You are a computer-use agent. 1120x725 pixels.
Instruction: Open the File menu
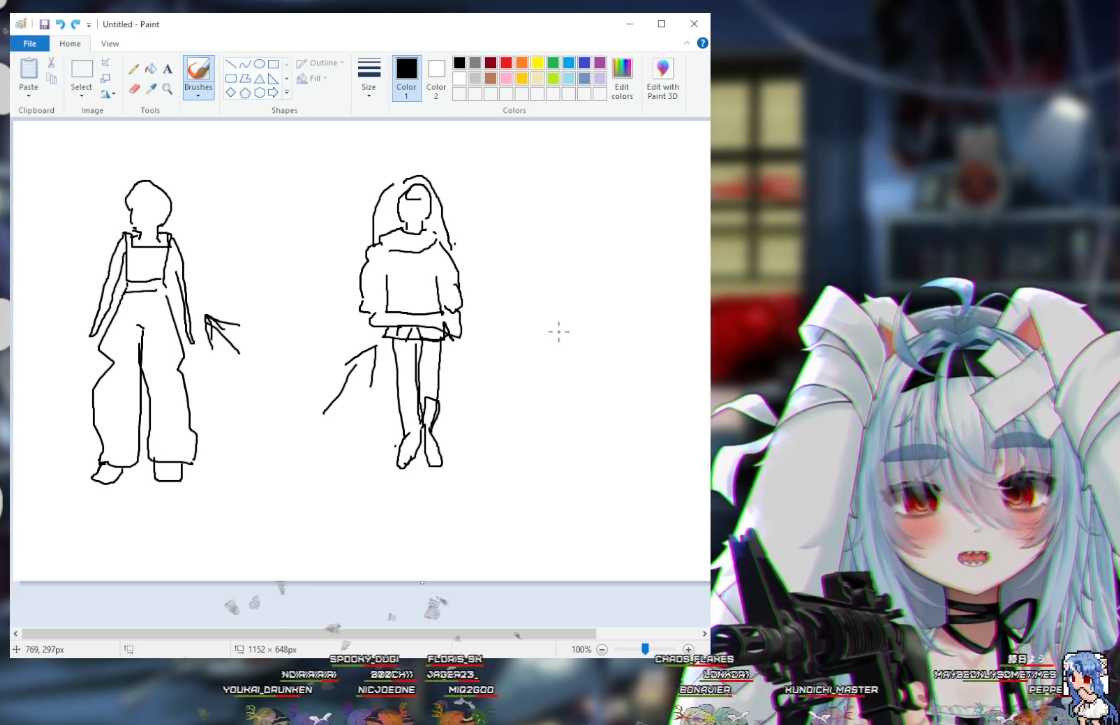coord(30,44)
